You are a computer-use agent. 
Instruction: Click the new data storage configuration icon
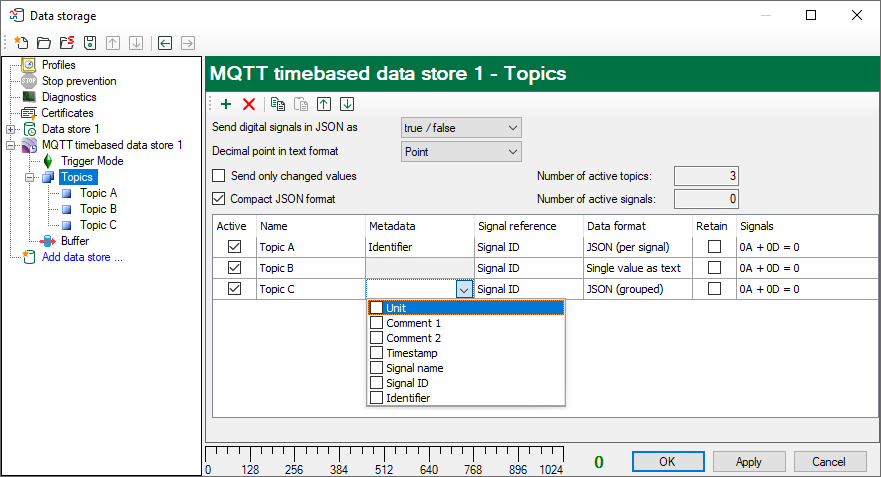point(21,43)
